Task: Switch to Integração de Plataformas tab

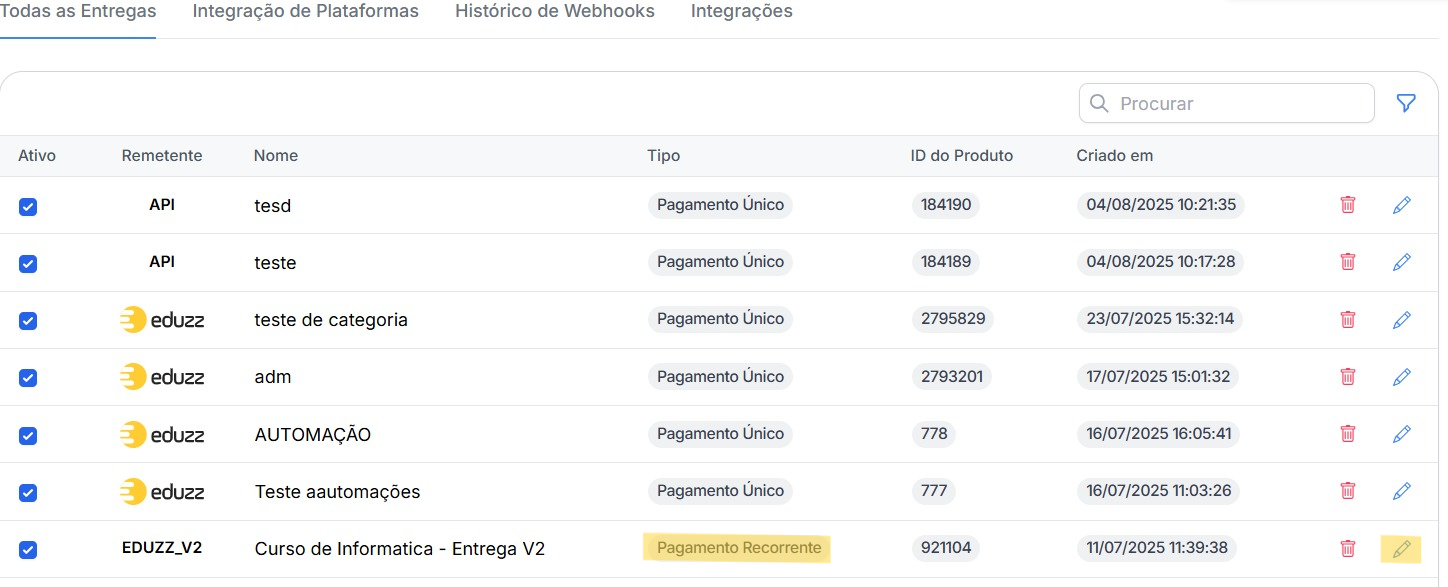Action: point(305,12)
